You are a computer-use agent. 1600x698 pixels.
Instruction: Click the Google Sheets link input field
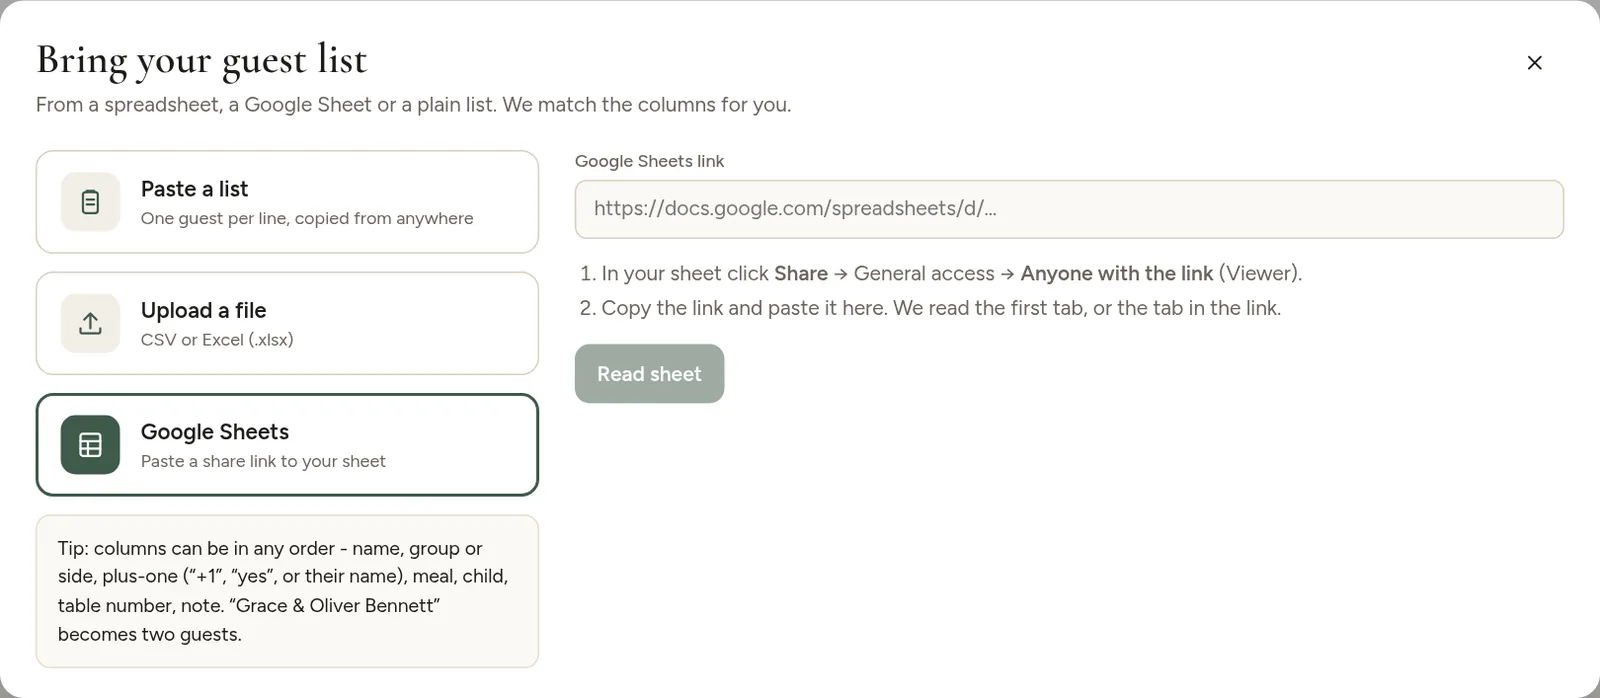[x=1069, y=209]
